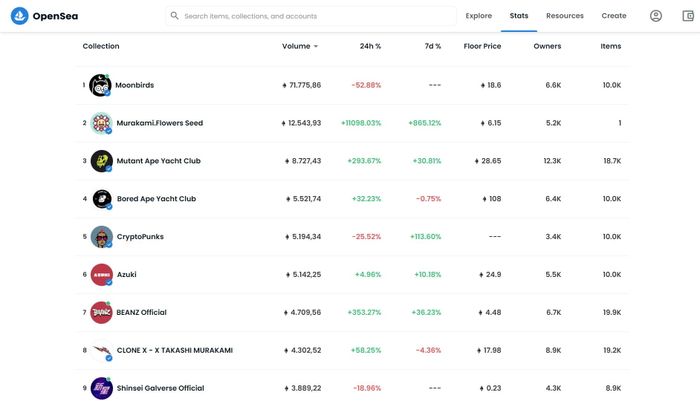Click the BEANZ Official avatar
This screenshot has height=401, width=700.
[x=101, y=313]
